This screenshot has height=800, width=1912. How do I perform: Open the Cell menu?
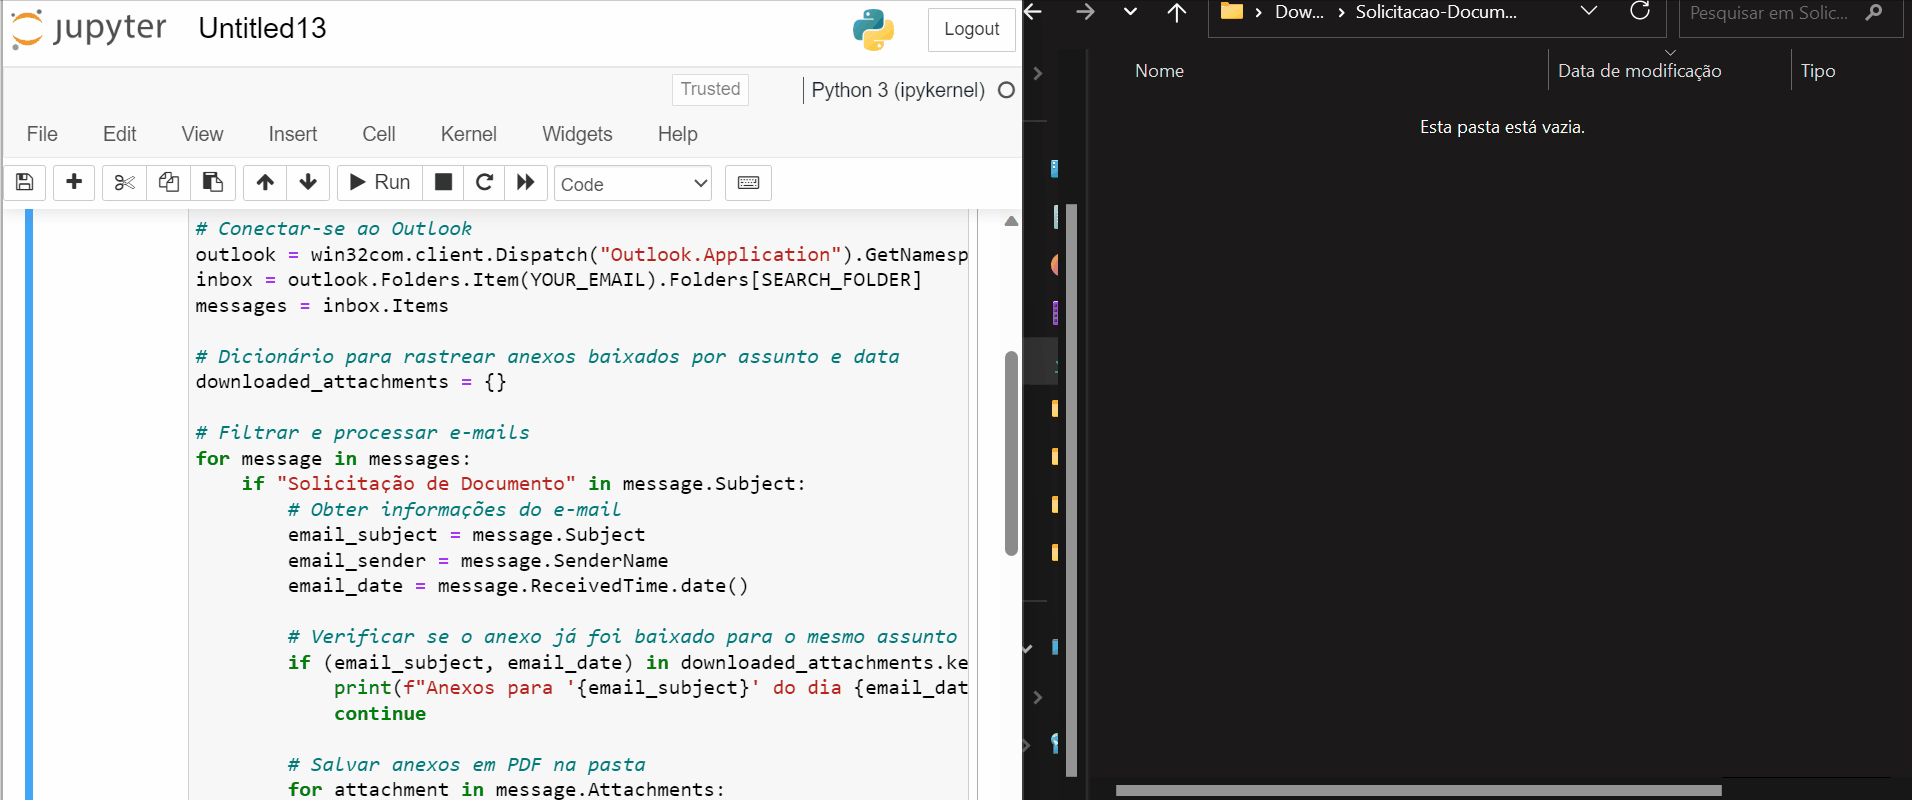click(378, 134)
